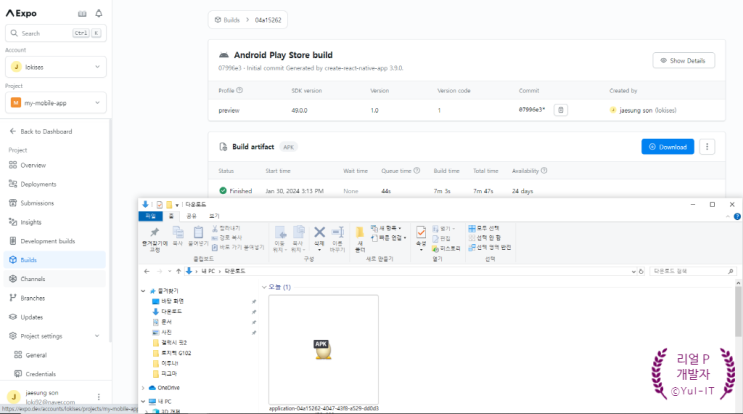Open General project settings
The height and width of the screenshot is (414, 743).
click(31, 355)
